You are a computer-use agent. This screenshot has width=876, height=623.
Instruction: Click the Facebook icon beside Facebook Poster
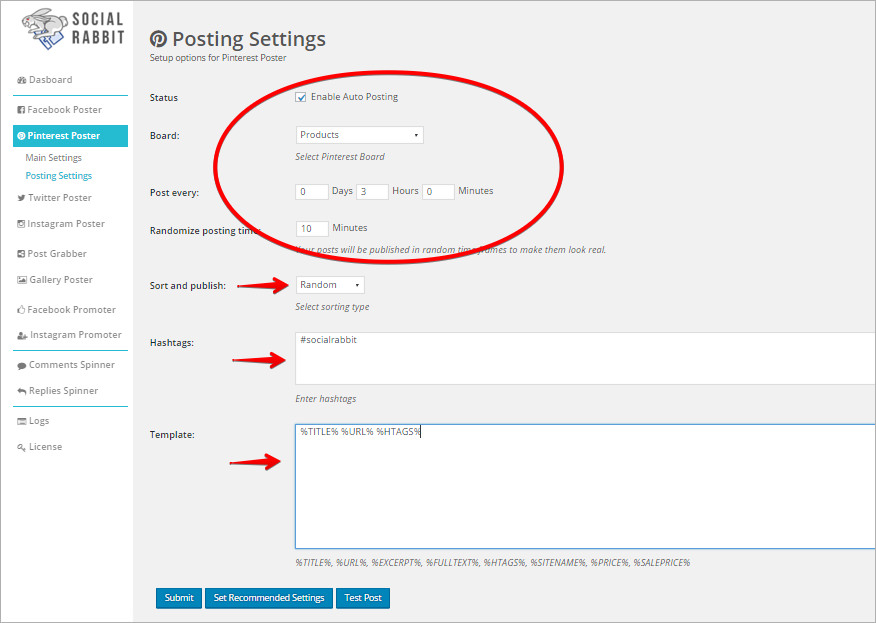(x=21, y=110)
